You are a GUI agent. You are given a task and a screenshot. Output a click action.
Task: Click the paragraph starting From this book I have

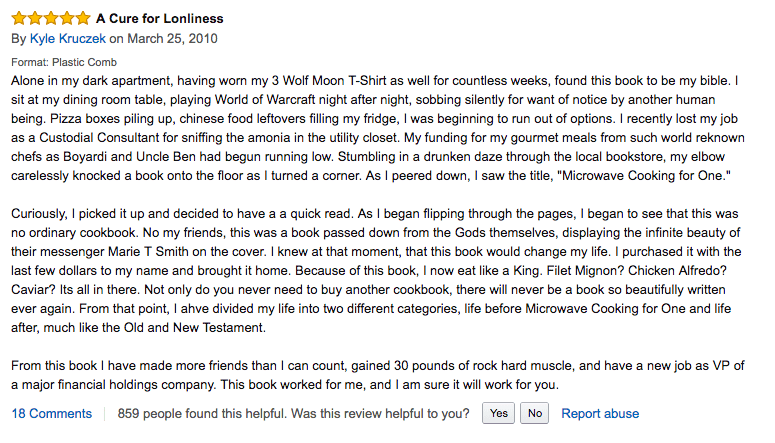[378, 375]
